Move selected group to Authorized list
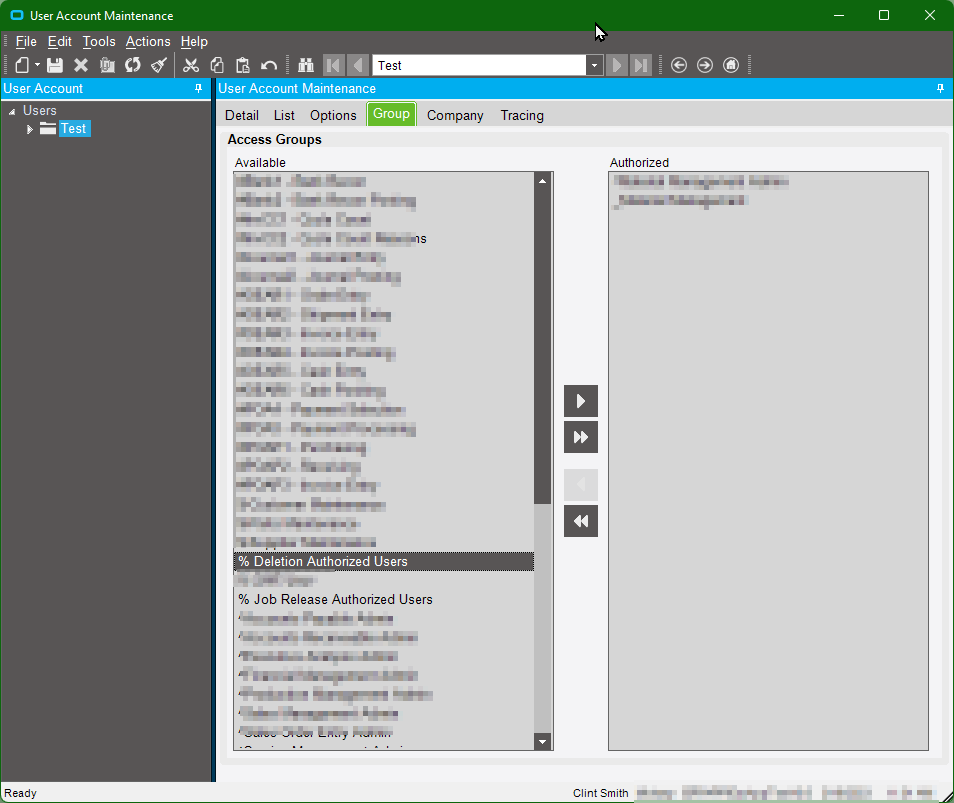The width and height of the screenshot is (954, 803). tap(580, 401)
